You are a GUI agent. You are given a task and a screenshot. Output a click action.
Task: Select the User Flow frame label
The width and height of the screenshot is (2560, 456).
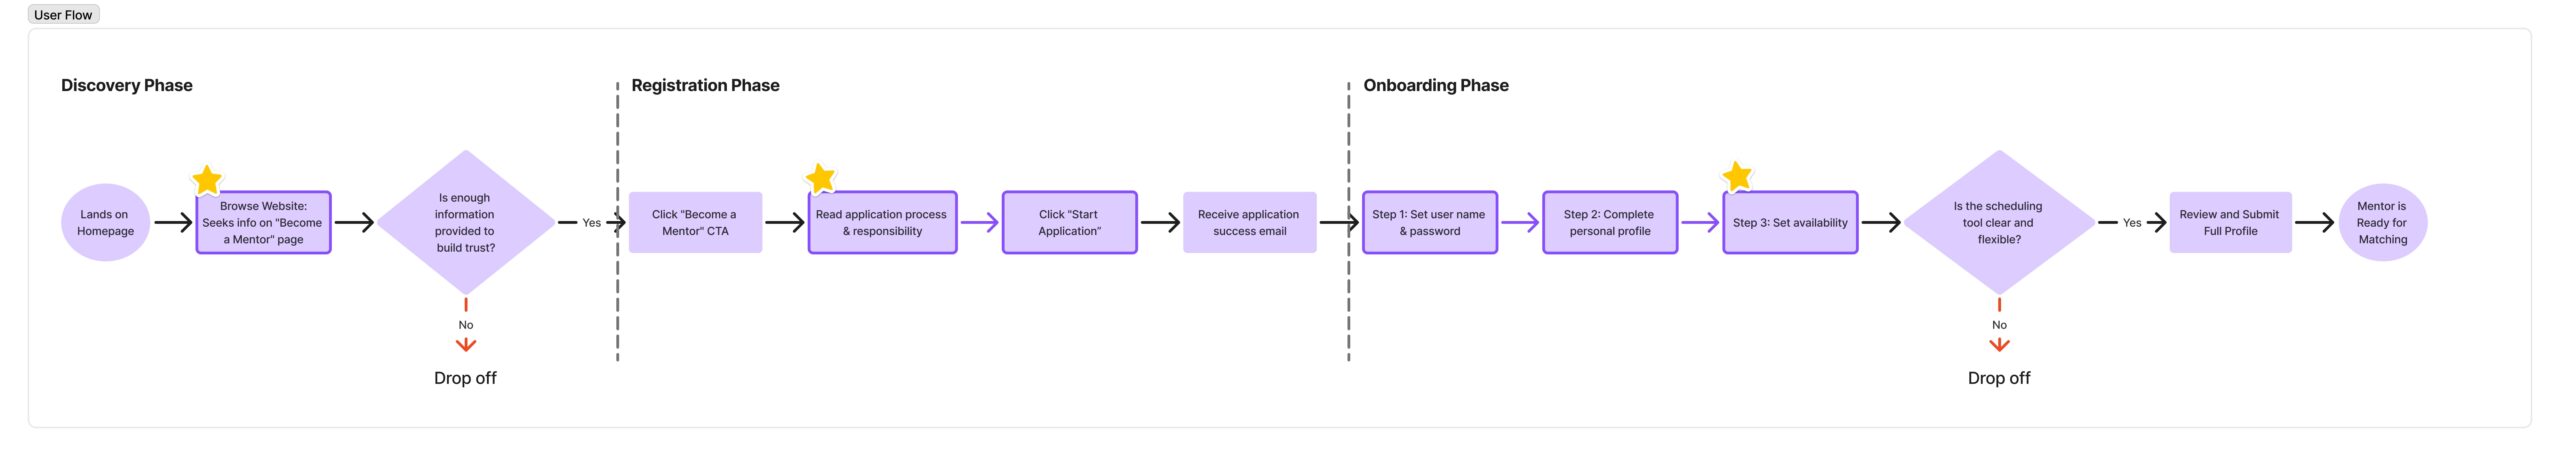coord(63,15)
